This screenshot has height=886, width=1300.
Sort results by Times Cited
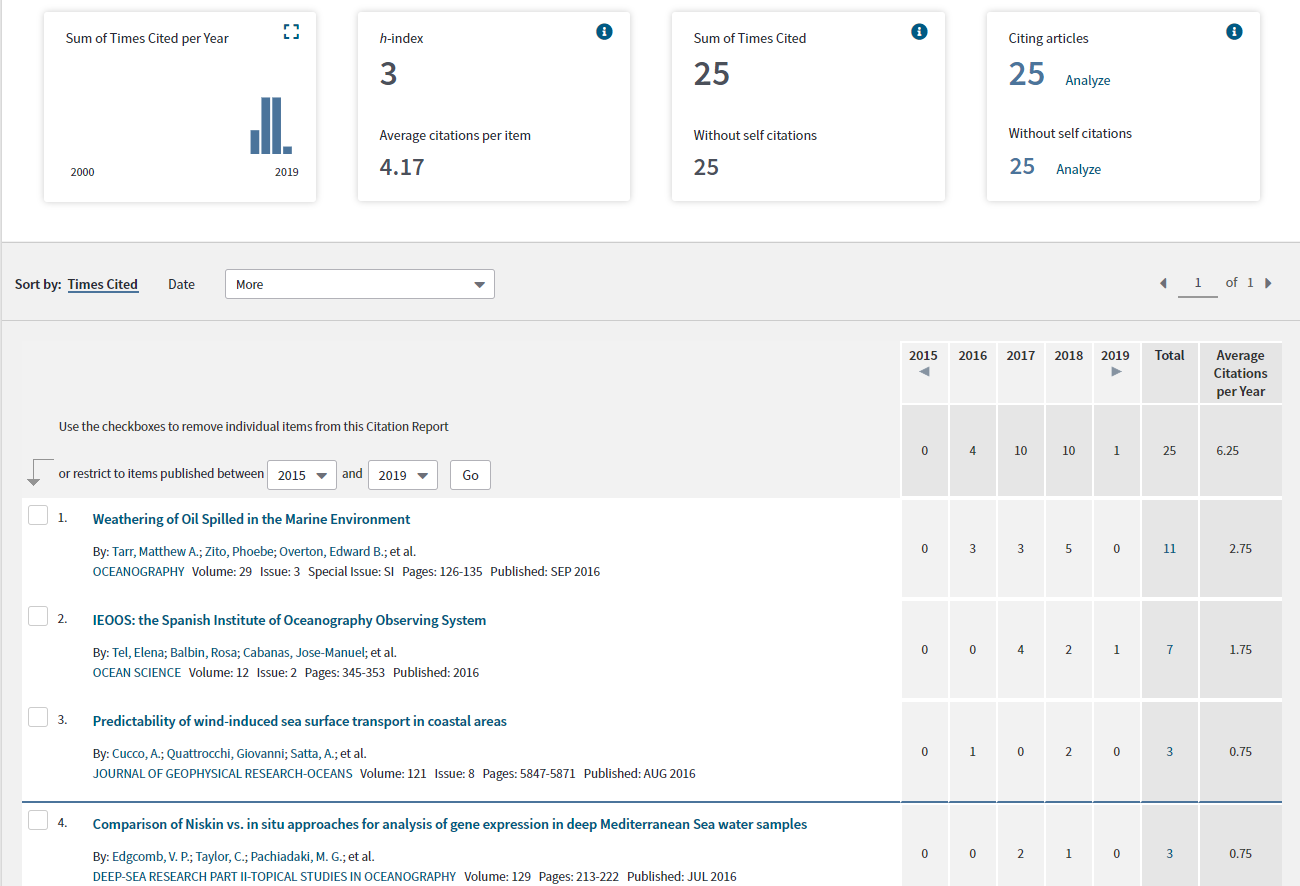(x=102, y=284)
